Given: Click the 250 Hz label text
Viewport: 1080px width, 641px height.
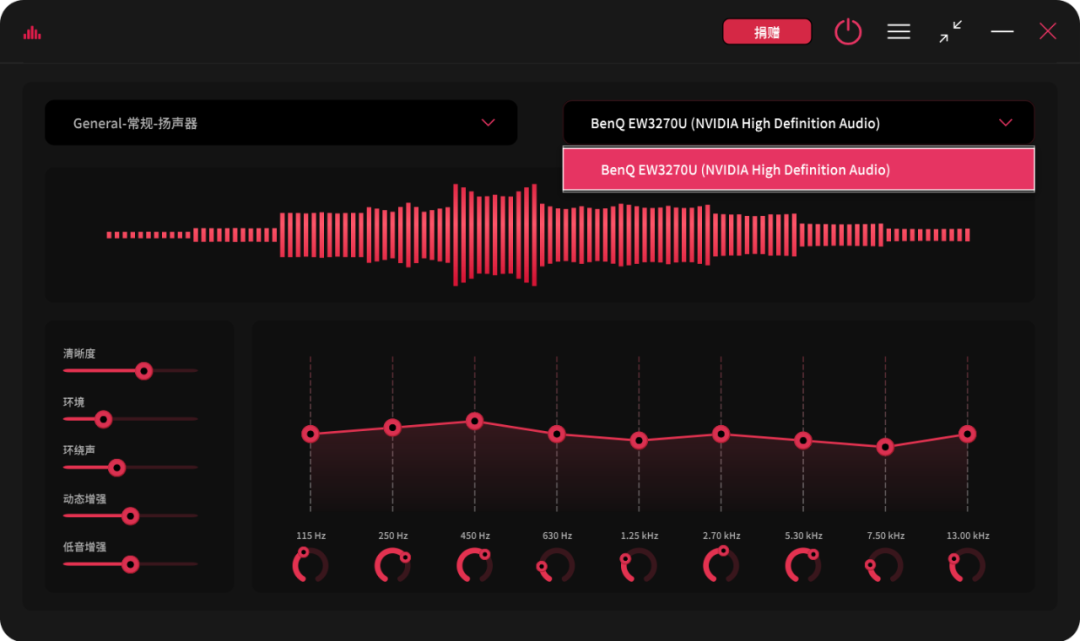Looking at the screenshot, I should tap(393, 536).
